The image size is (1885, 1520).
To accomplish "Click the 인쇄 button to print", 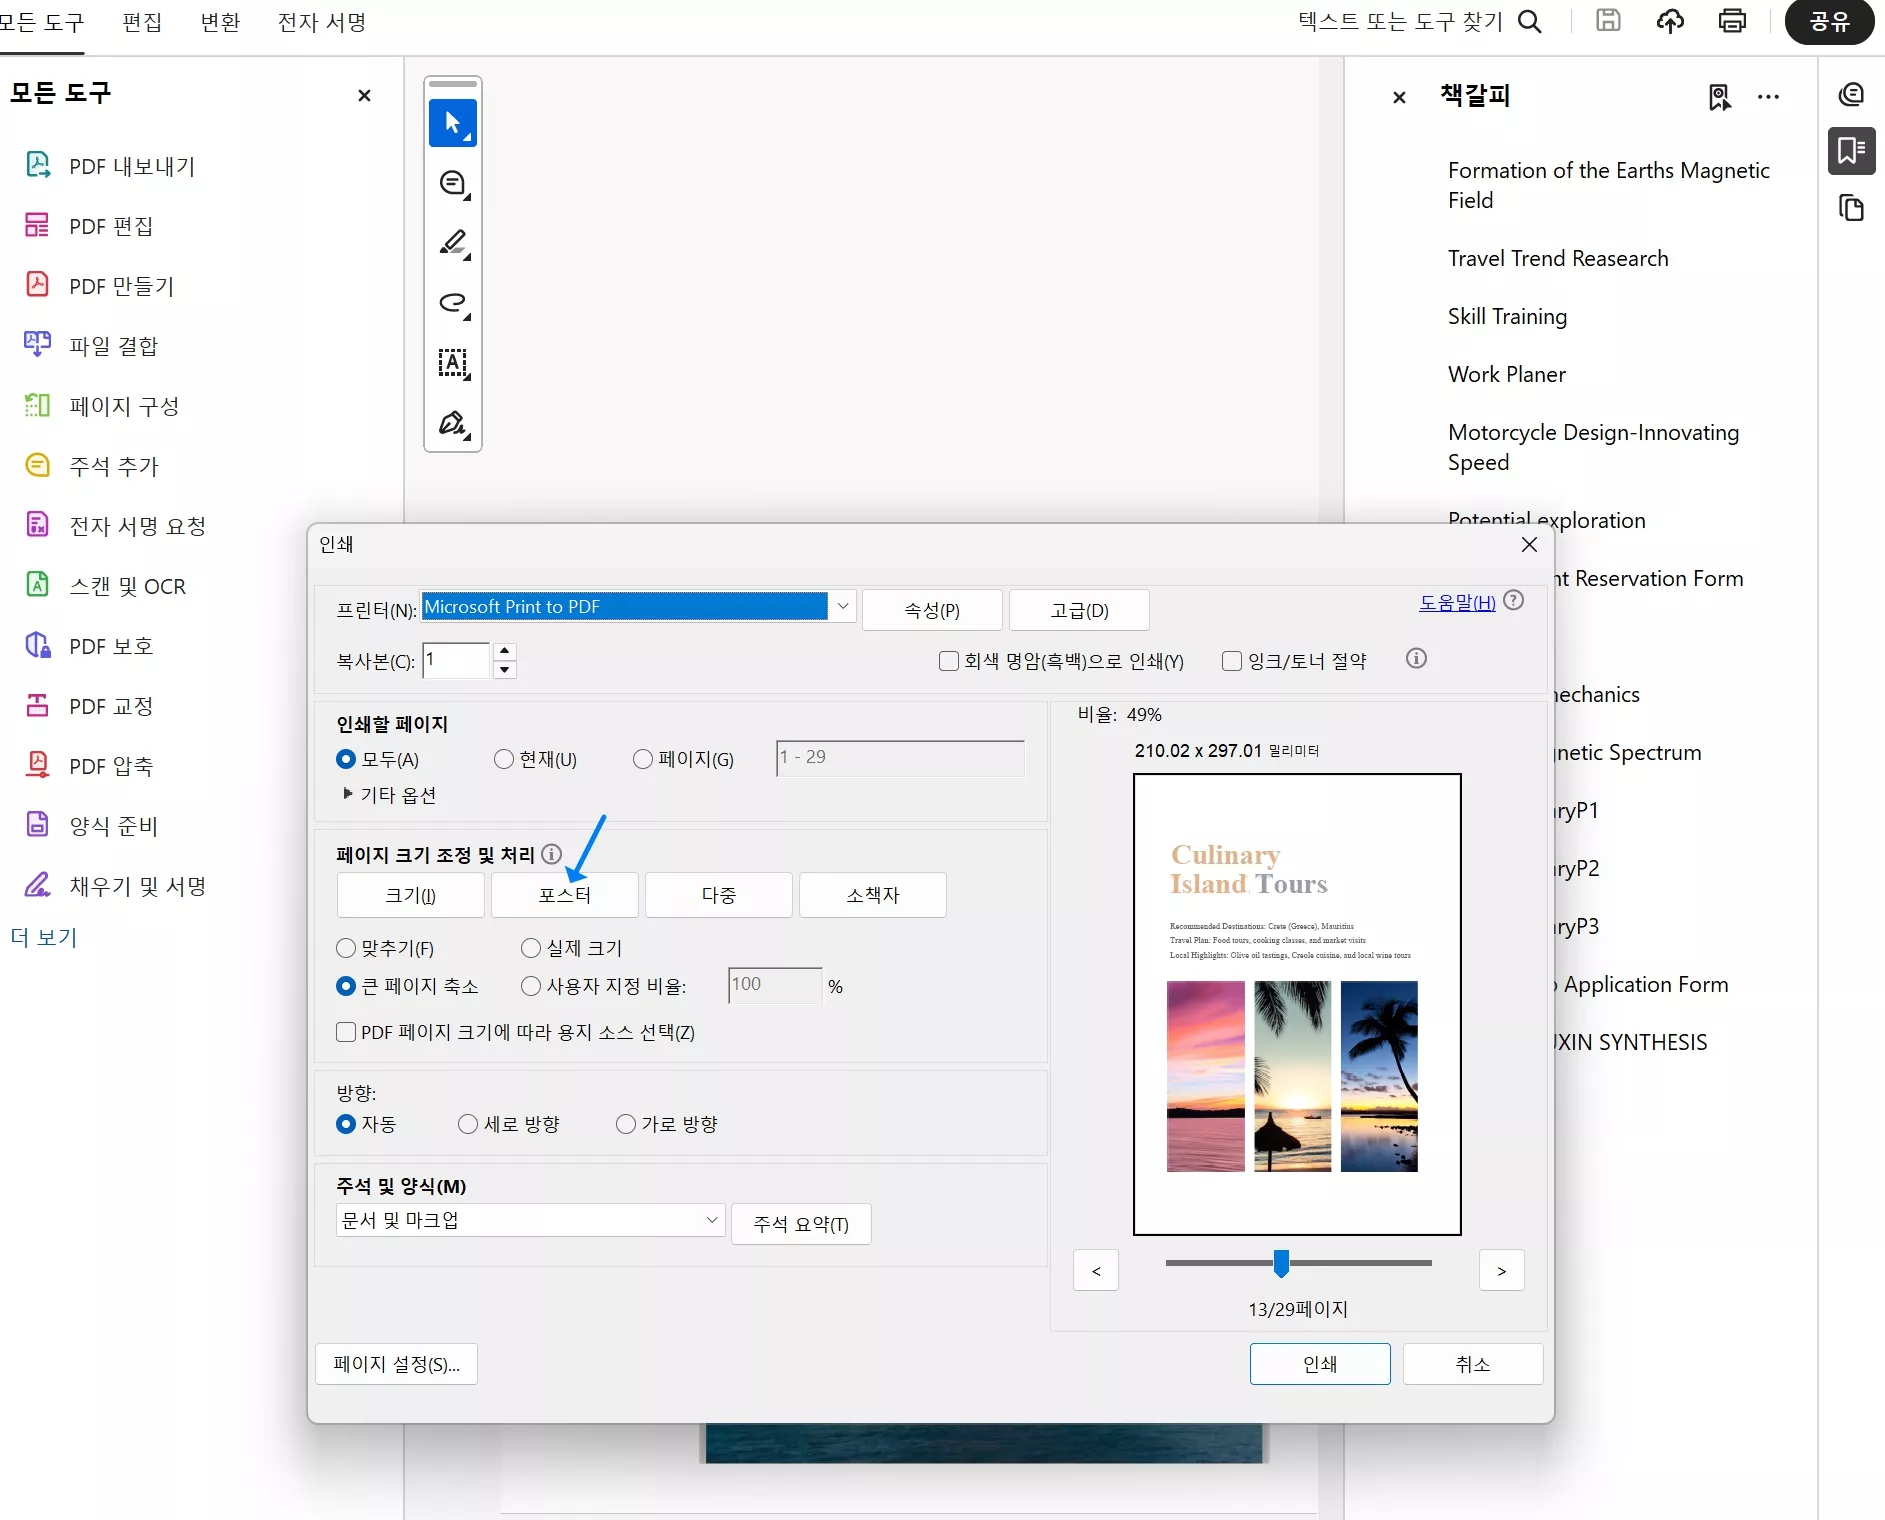I will pos(1319,1363).
